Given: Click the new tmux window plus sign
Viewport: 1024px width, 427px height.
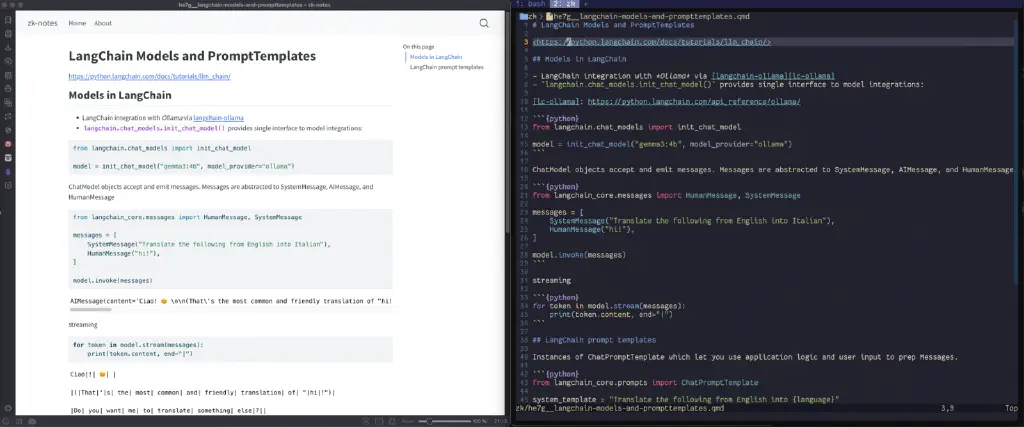Looking at the screenshot, I should click(586, 4).
